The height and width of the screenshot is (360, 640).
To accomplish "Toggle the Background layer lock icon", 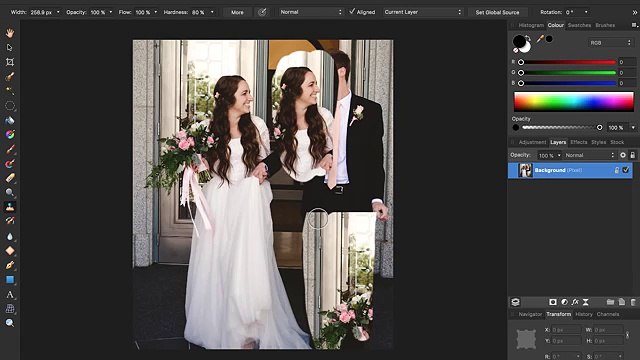I will pyautogui.click(x=617, y=170).
